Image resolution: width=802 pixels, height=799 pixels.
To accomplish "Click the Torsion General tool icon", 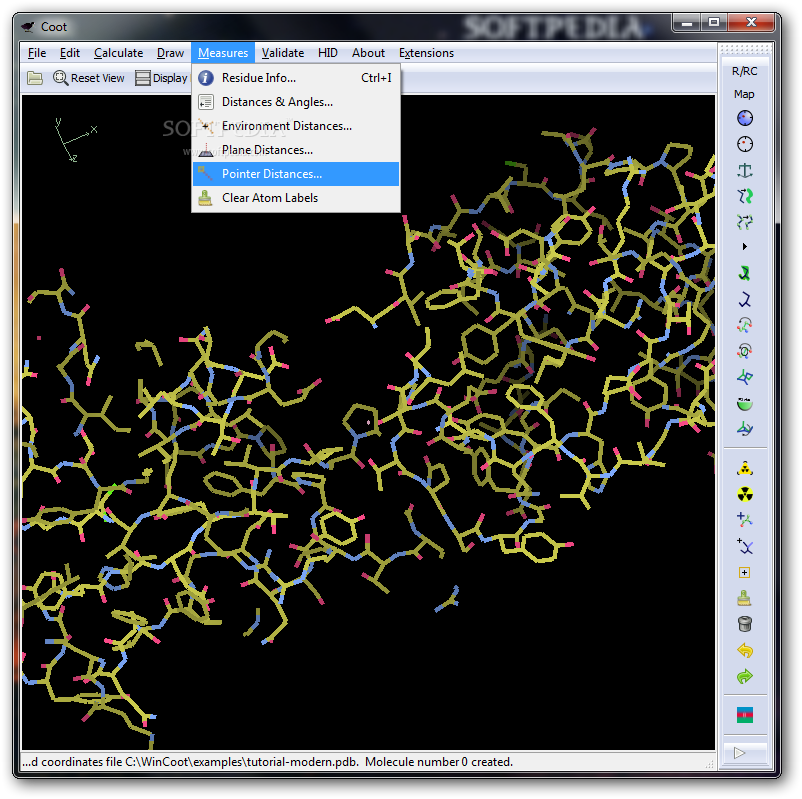I will pyautogui.click(x=745, y=351).
